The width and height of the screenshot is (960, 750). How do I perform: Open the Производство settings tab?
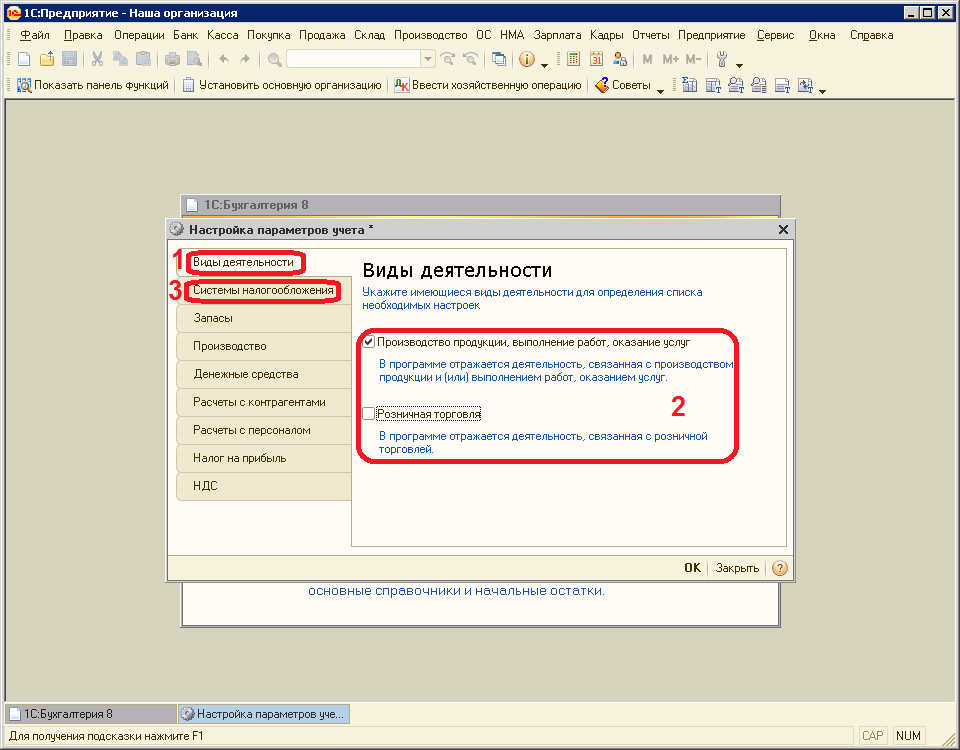(x=263, y=347)
